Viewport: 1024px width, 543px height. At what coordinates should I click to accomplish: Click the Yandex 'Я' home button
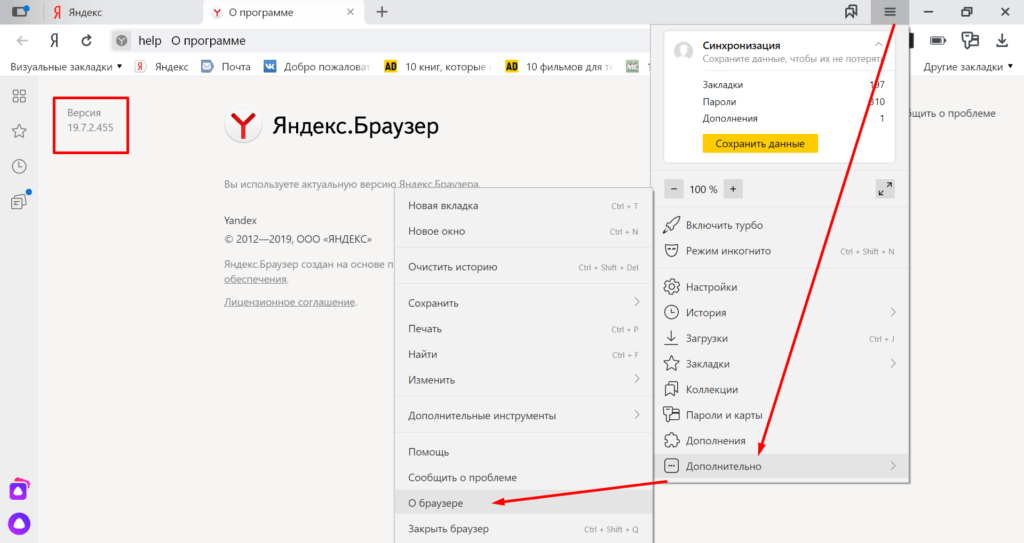coord(54,41)
